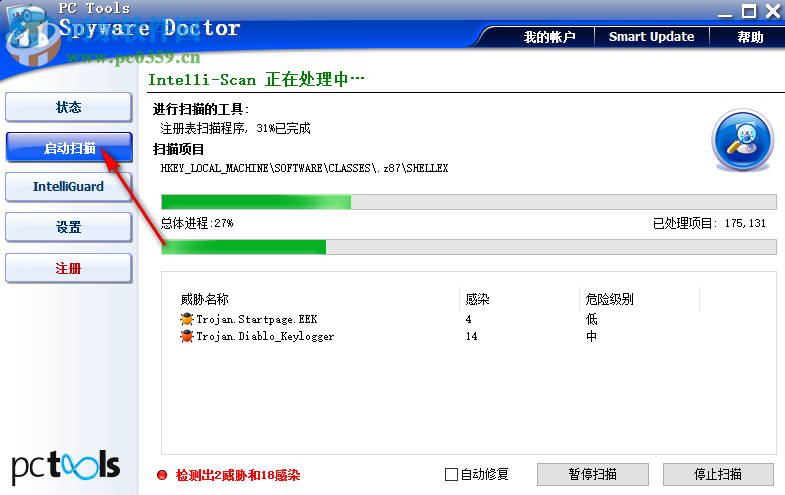Sort by the 感染 column header

tap(477, 299)
